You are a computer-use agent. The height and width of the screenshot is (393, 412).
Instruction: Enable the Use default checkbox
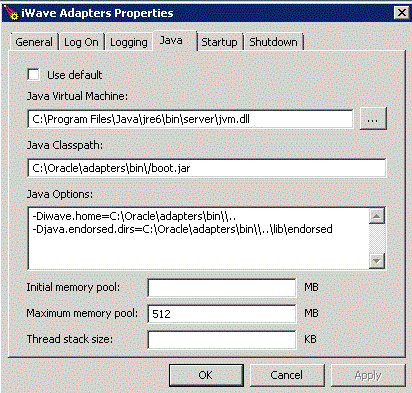(33, 75)
